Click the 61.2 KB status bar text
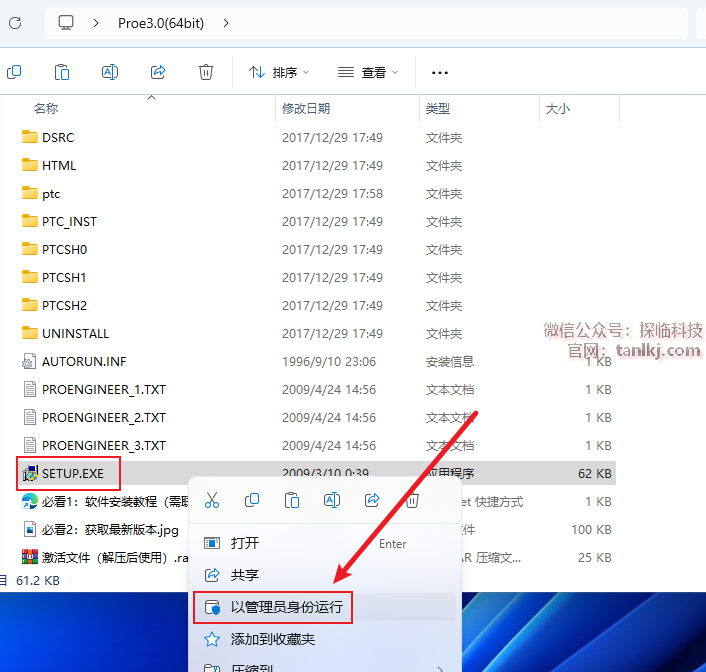Viewport: 706px width, 672px height. point(38,581)
